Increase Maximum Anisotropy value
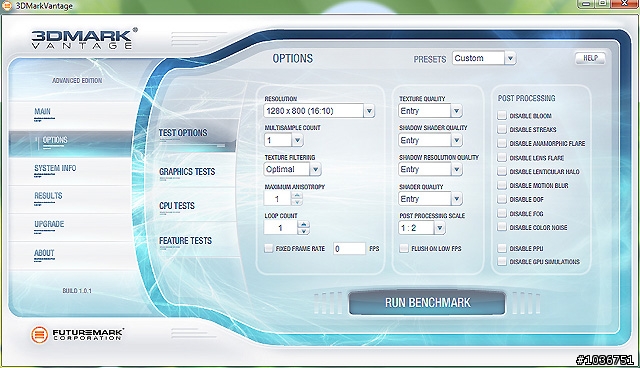Screen dimensions: 640x368 (297, 195)
